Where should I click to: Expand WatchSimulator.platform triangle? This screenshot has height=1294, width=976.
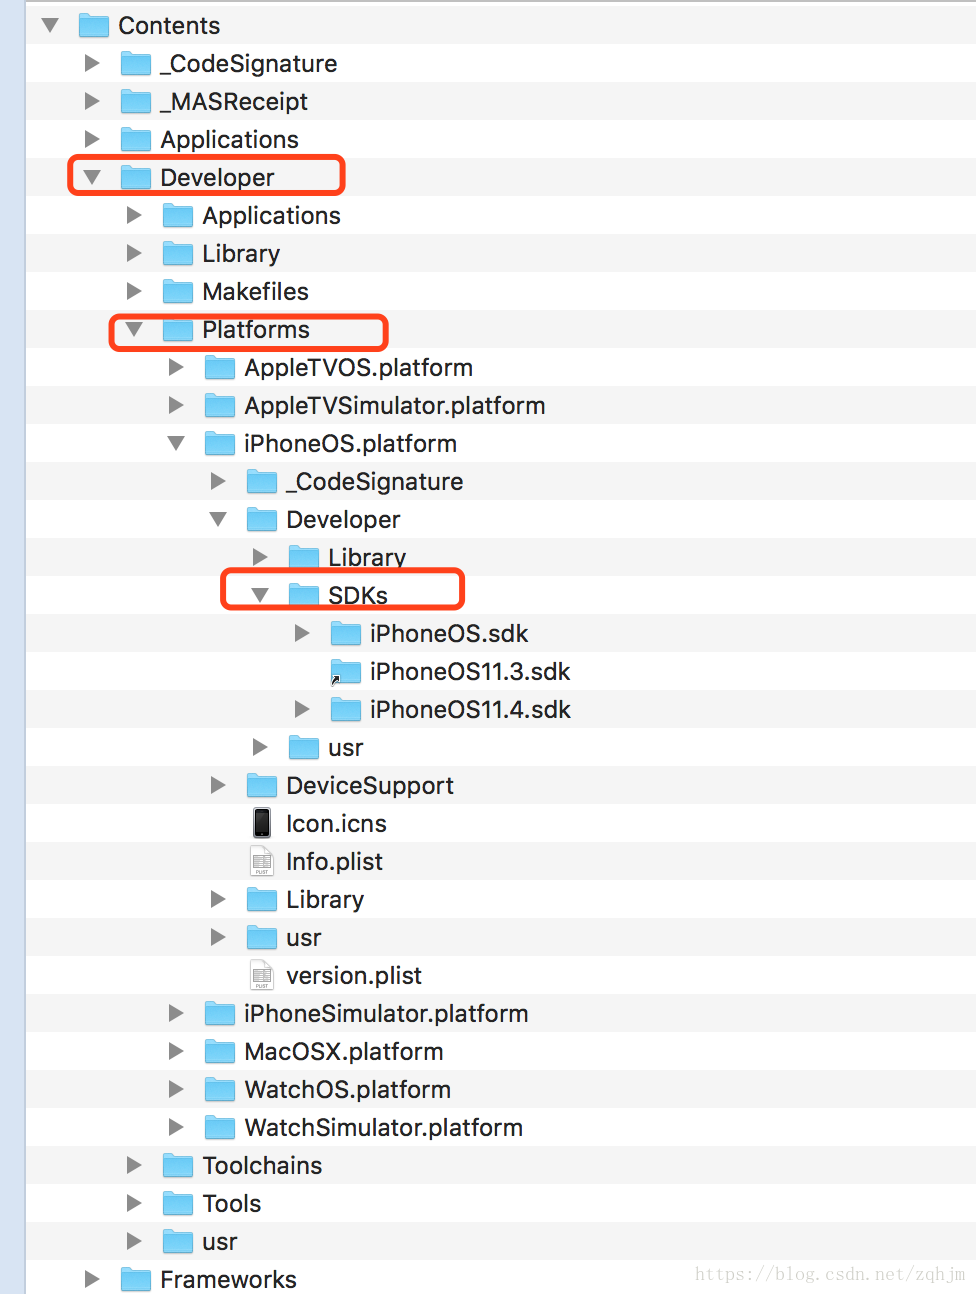pos(176,1127)
